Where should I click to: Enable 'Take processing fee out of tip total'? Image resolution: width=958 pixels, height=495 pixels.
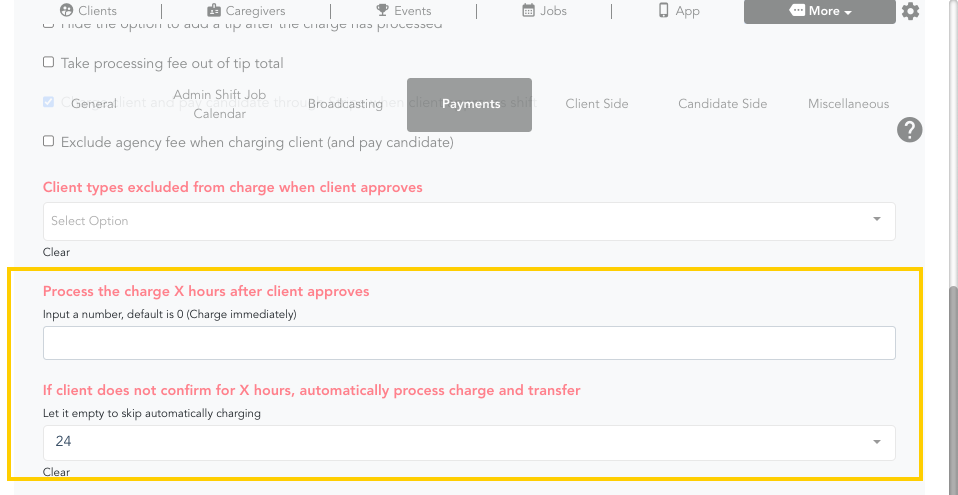pyautogui.click(x=49, y=63)
